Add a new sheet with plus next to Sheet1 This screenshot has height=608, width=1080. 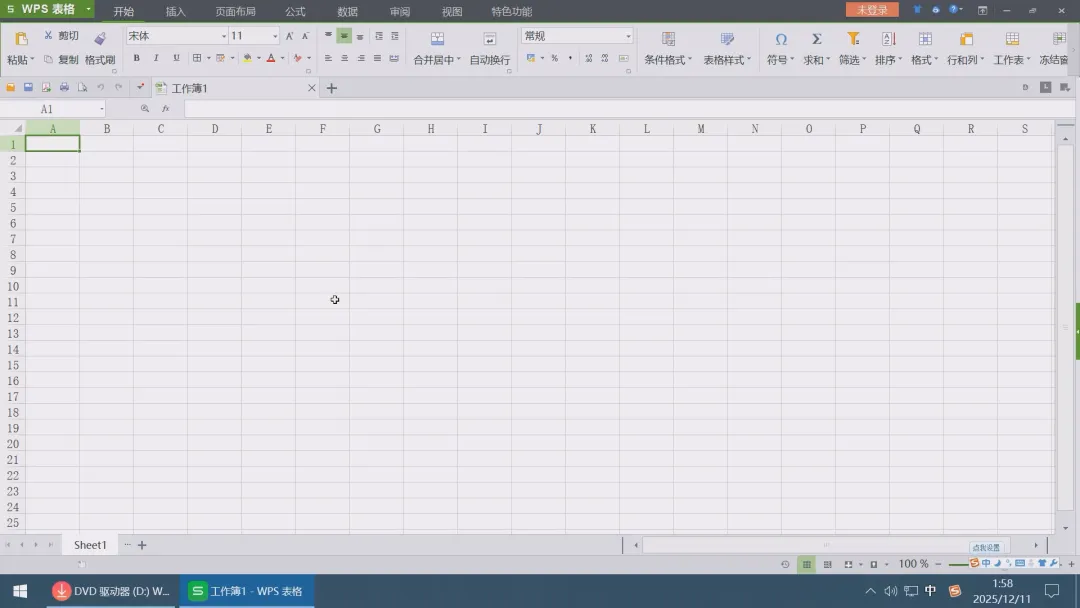point(142,545)
